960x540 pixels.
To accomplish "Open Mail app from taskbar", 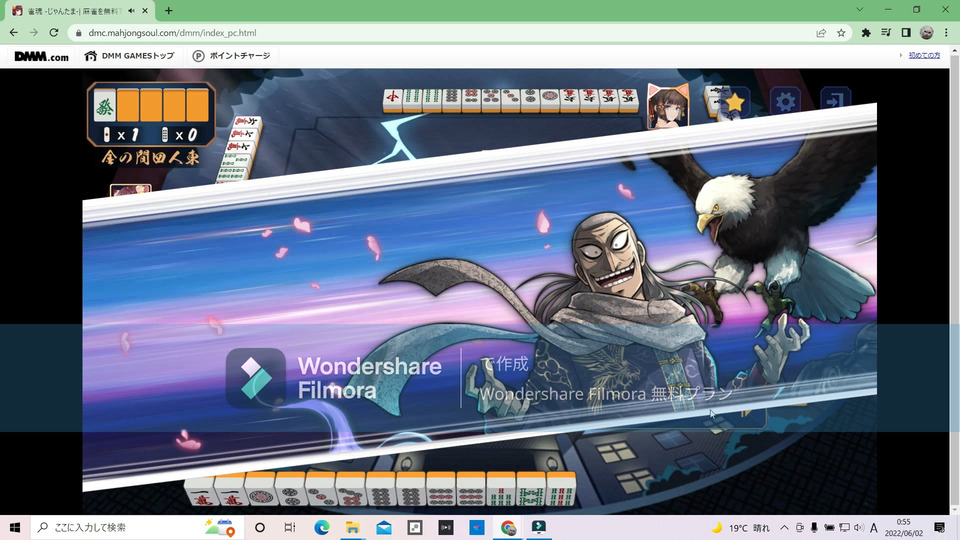I will pyautogui.click(x=384, y=527).
